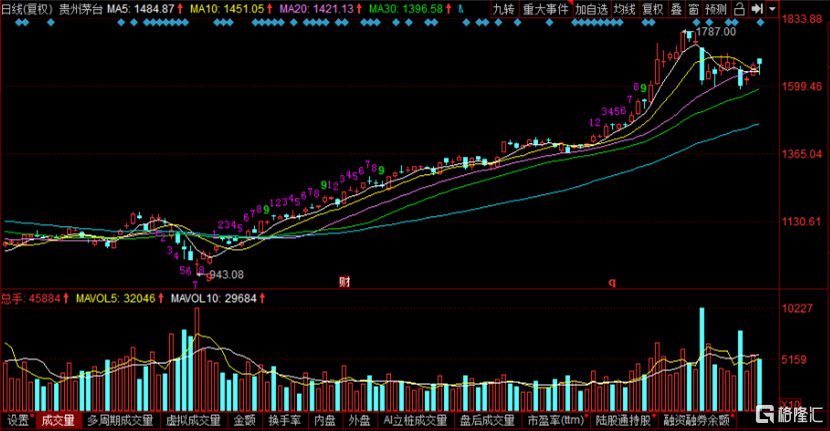Select the 成交量 volume tab

click(58, 420)
